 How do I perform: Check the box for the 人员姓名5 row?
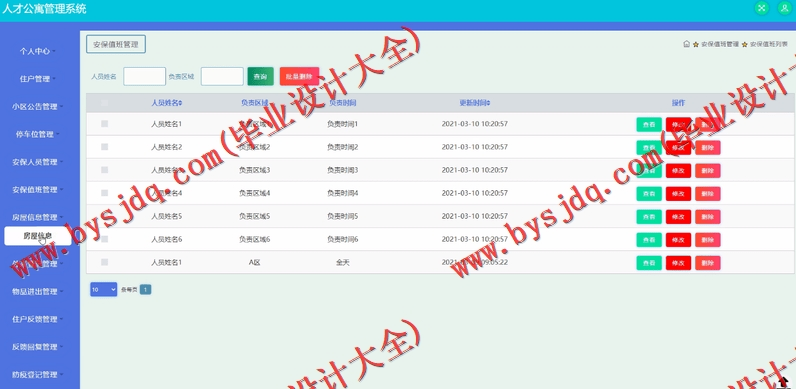point(105,216)
